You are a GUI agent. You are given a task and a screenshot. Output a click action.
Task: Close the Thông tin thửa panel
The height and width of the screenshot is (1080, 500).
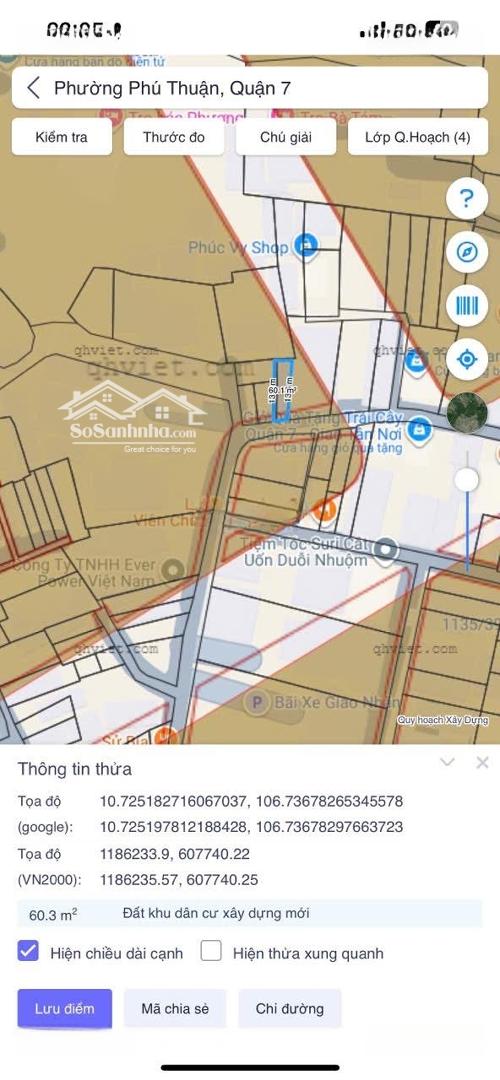coord(482,762)
